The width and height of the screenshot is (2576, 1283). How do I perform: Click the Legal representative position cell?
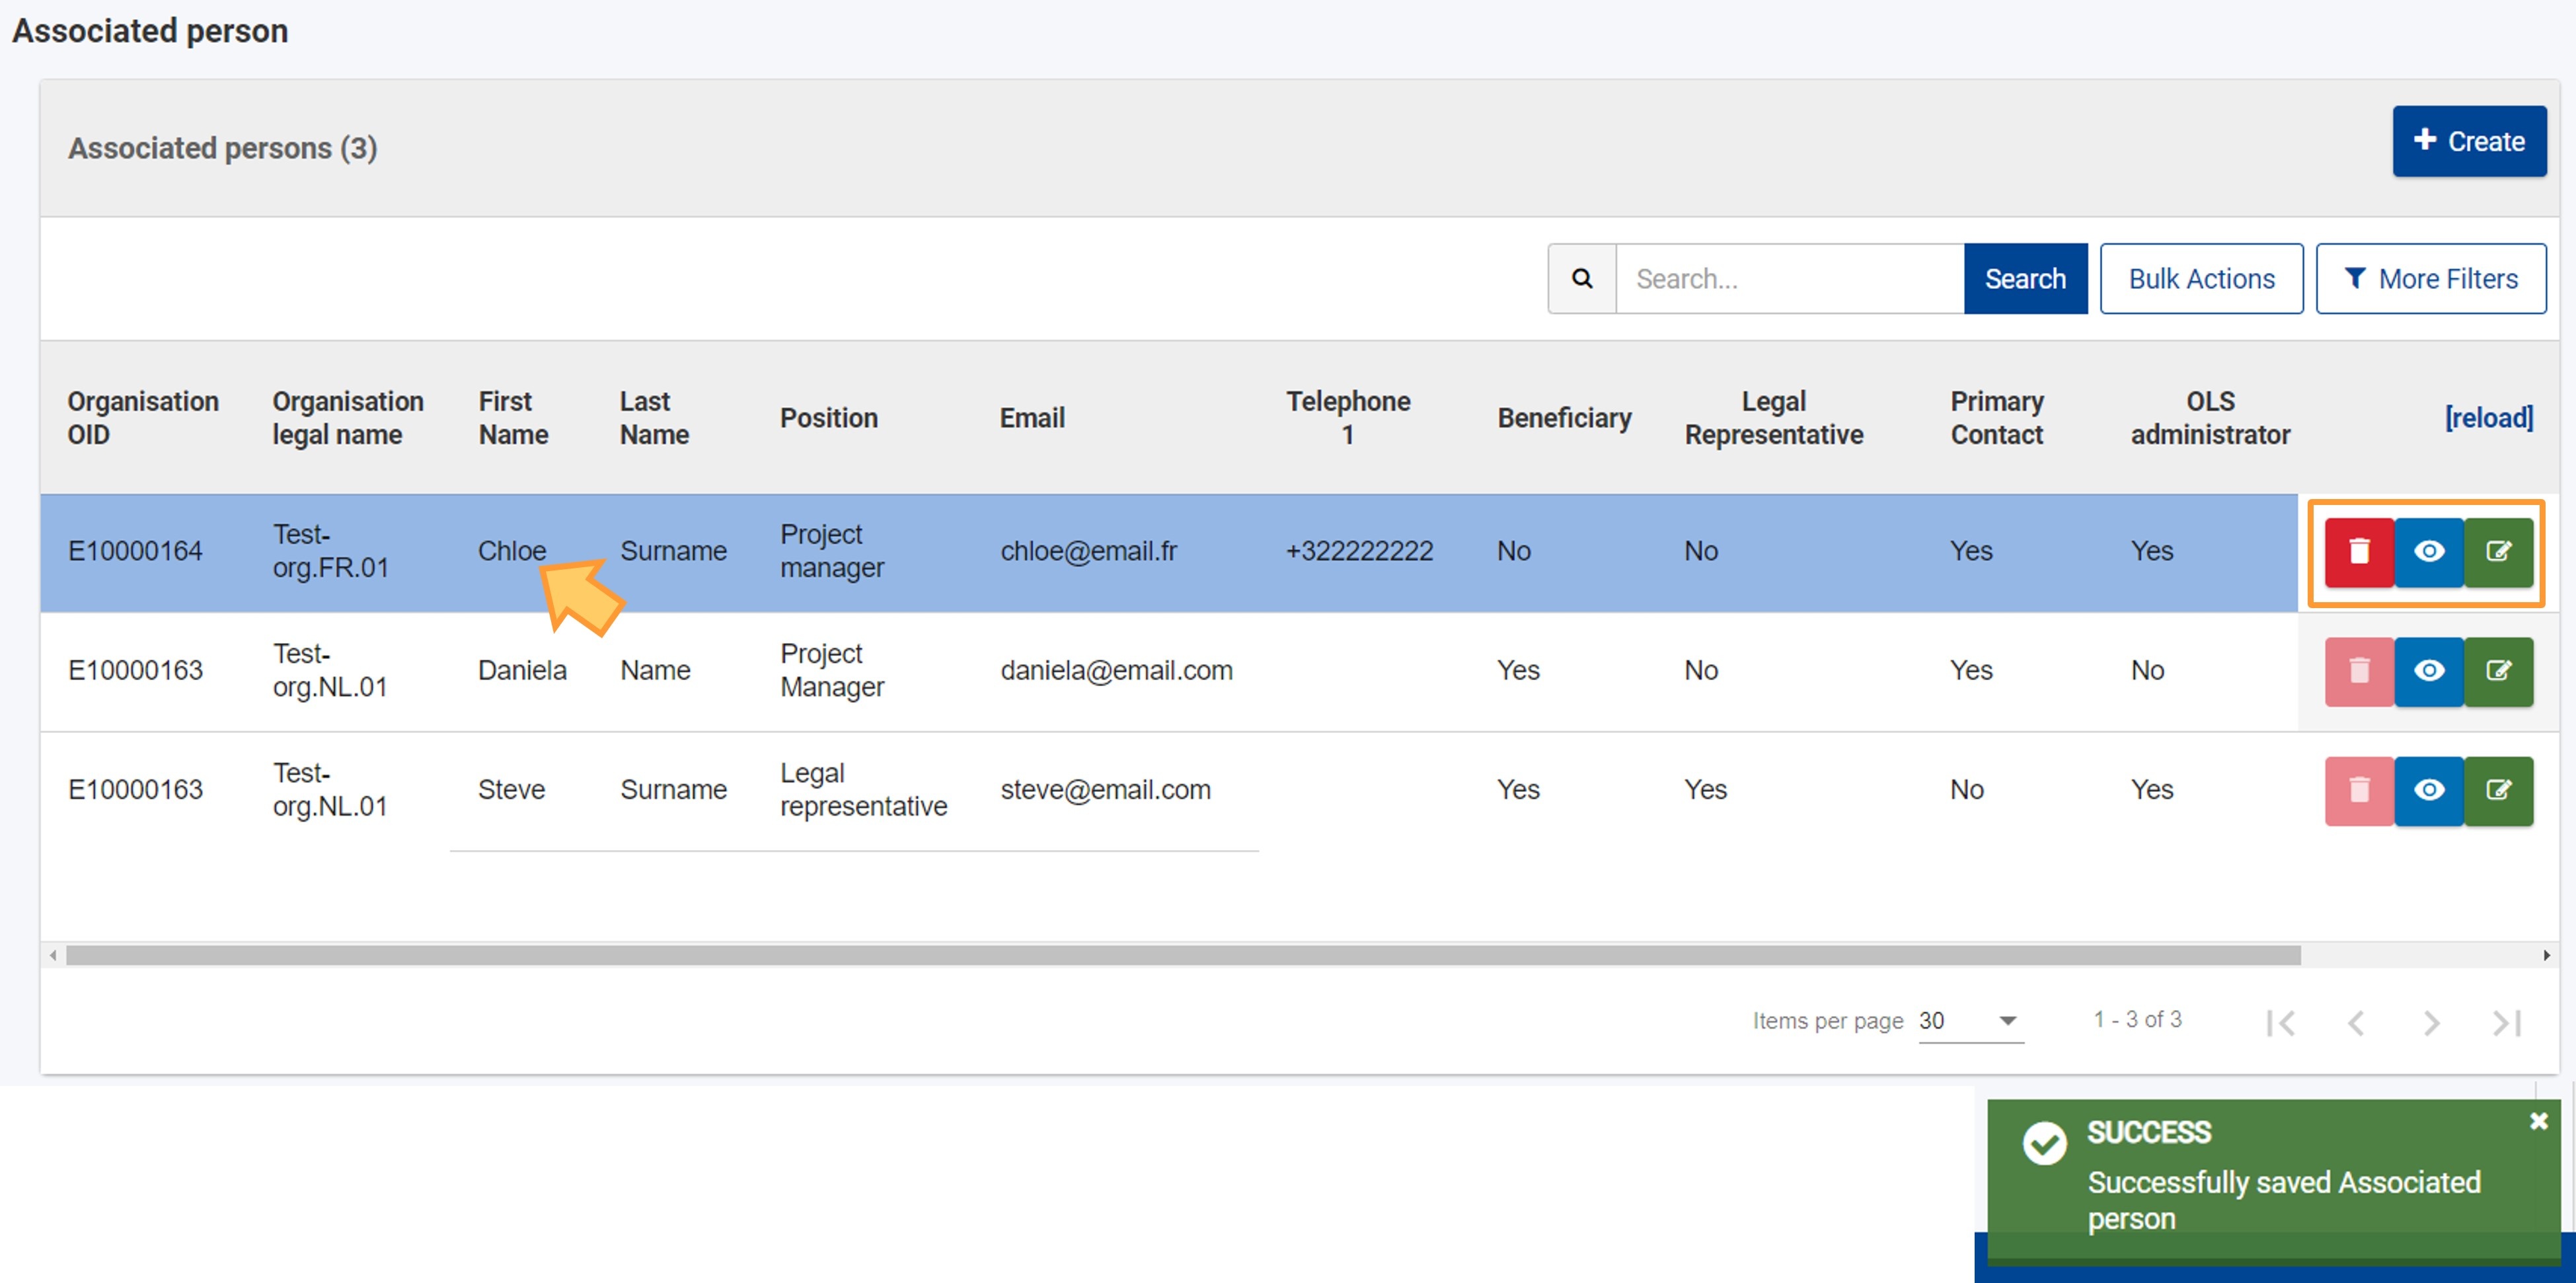point(864,790)
